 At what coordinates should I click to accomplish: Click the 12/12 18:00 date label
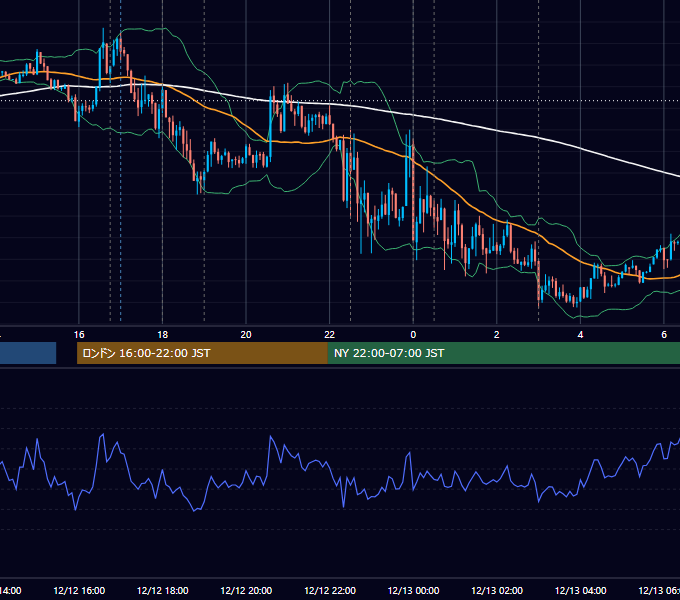163,590
